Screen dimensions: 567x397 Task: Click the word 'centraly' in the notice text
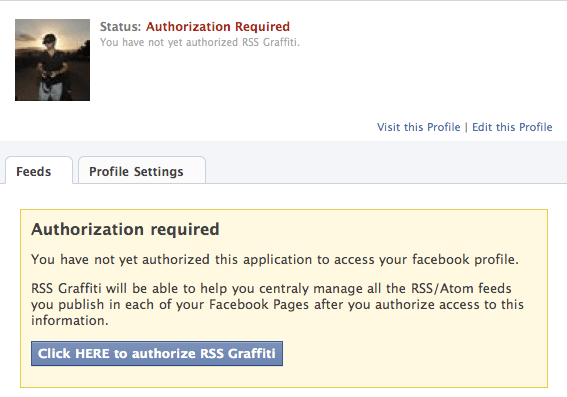[x=284, y=289]
